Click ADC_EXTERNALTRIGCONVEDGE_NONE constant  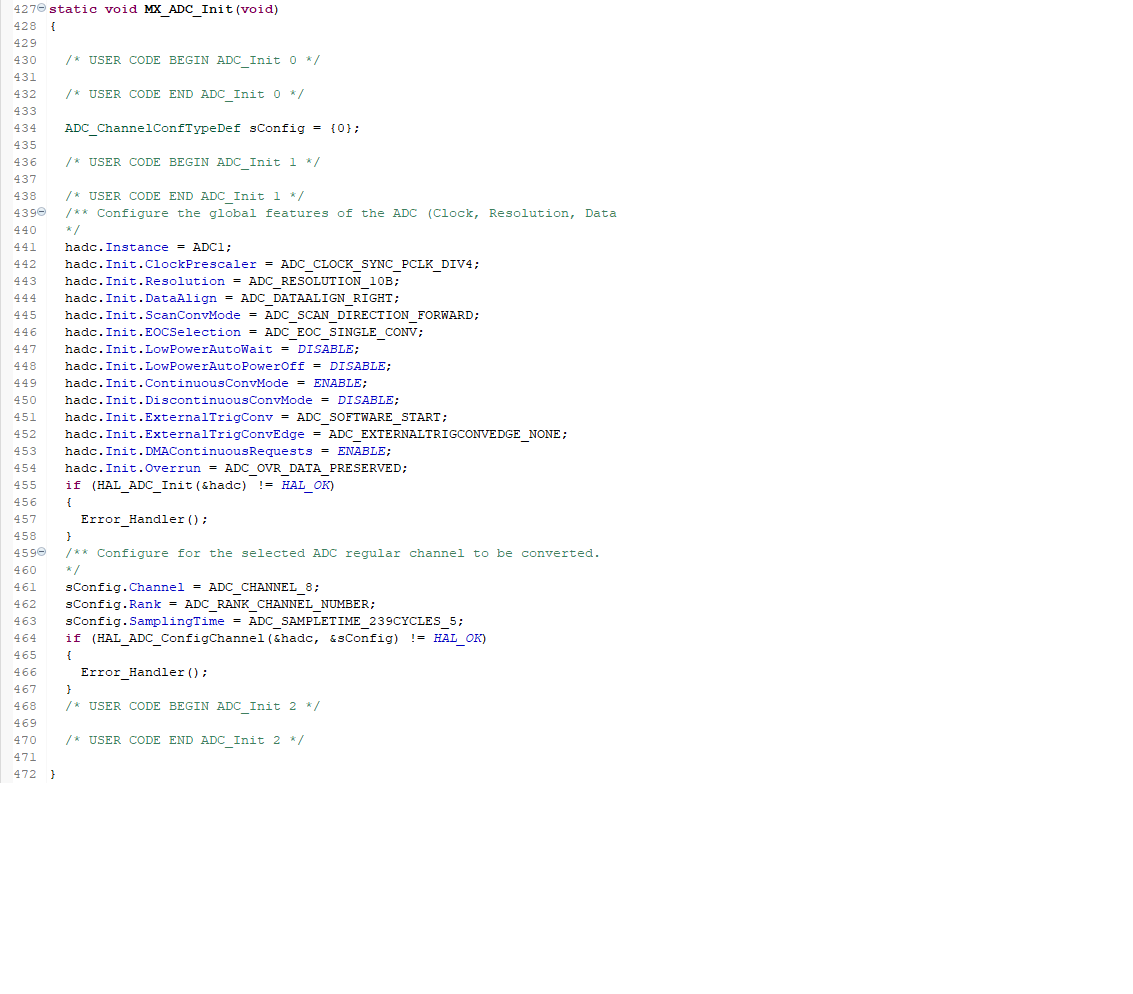(446, 434)
